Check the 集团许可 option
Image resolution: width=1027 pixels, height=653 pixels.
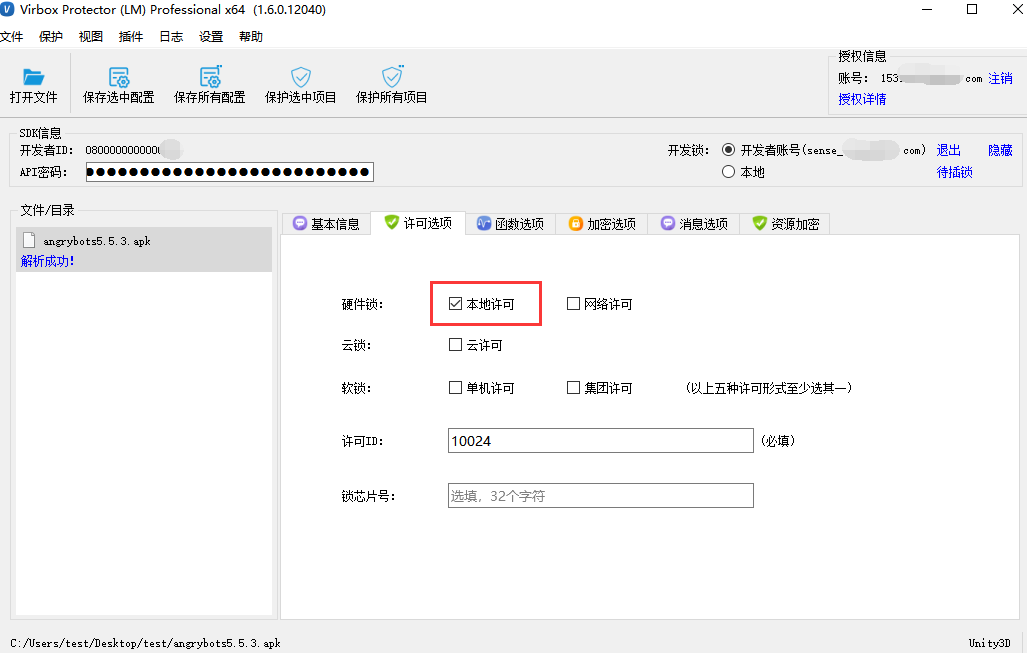tap(573, 388)
